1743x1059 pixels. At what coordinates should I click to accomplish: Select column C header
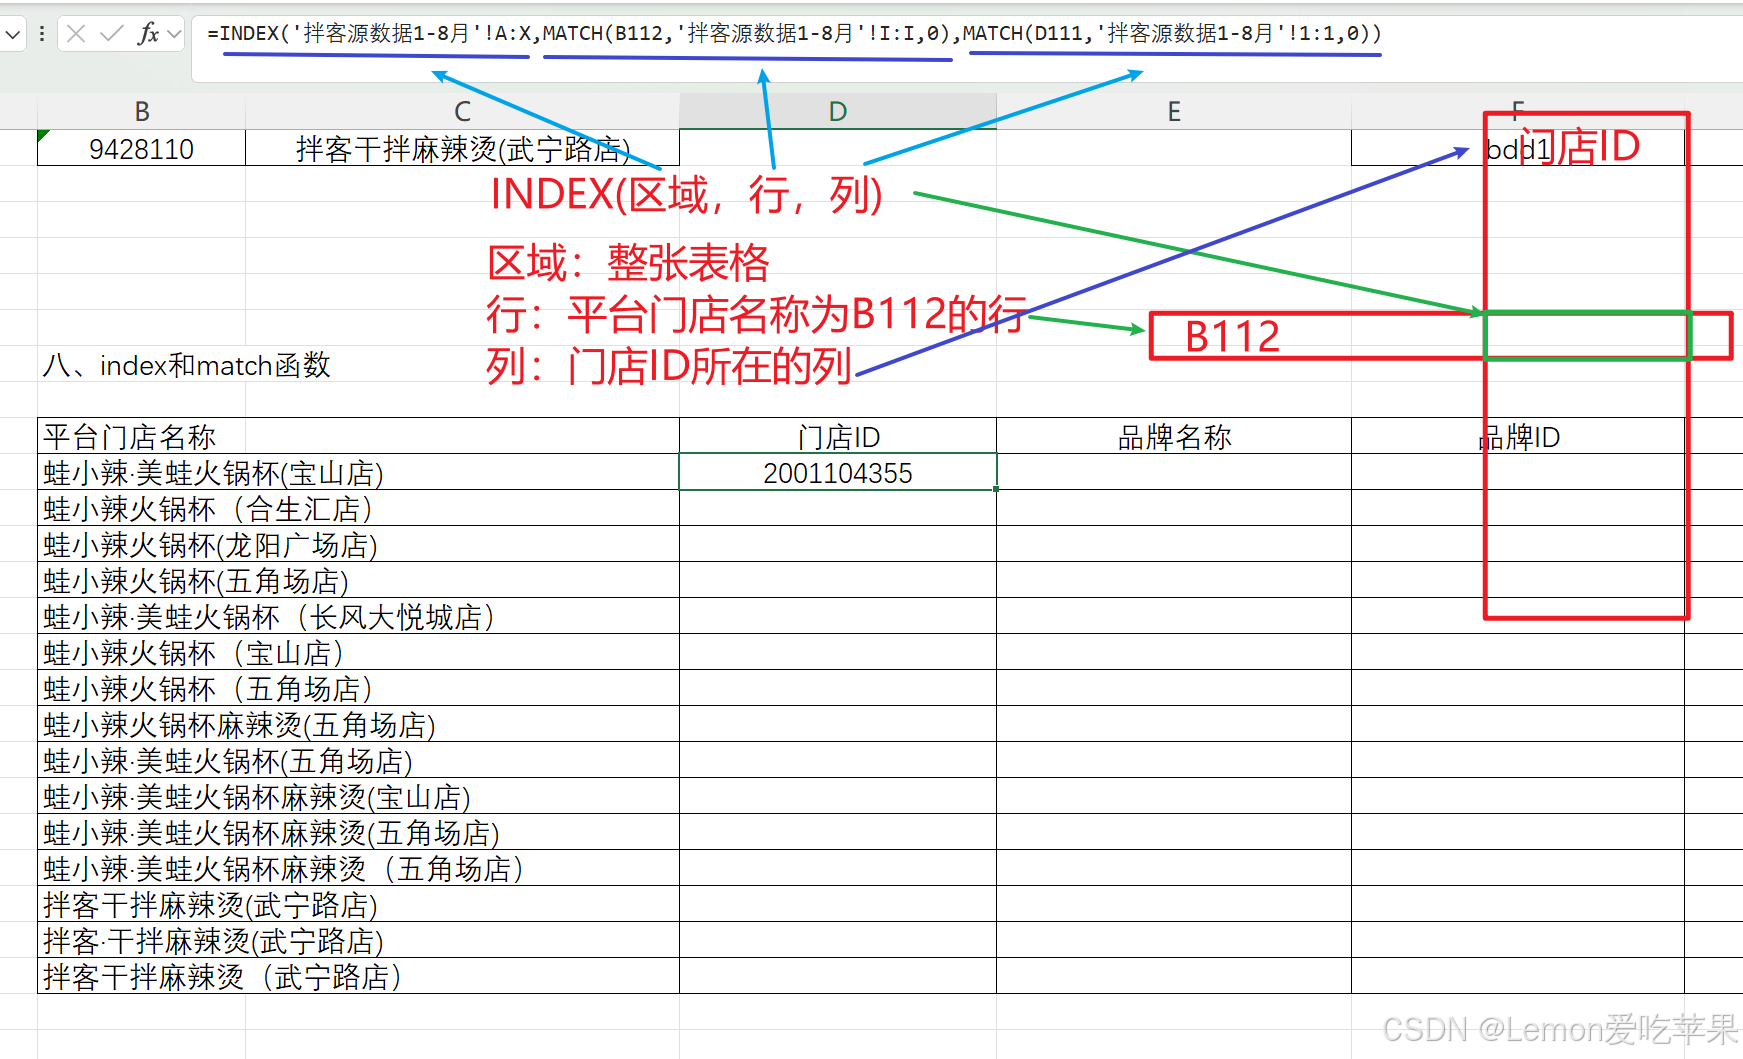click(462, 111)
